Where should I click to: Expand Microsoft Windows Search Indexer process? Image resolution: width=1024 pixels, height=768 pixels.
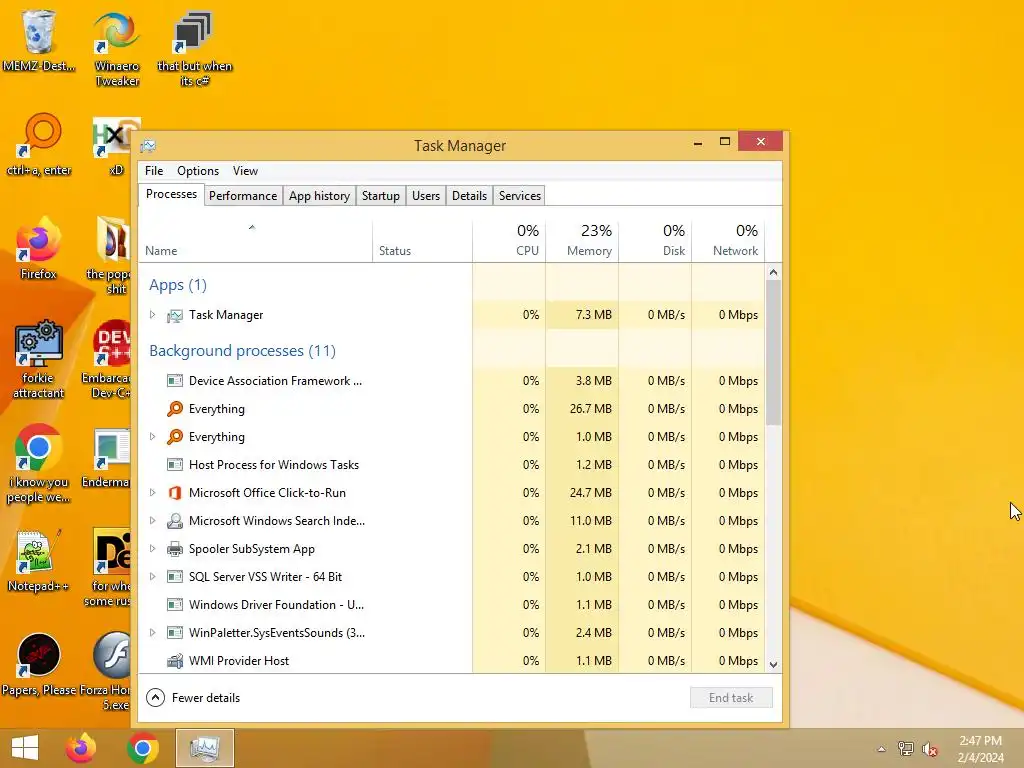pyautogui.click(x=152, y=521)
